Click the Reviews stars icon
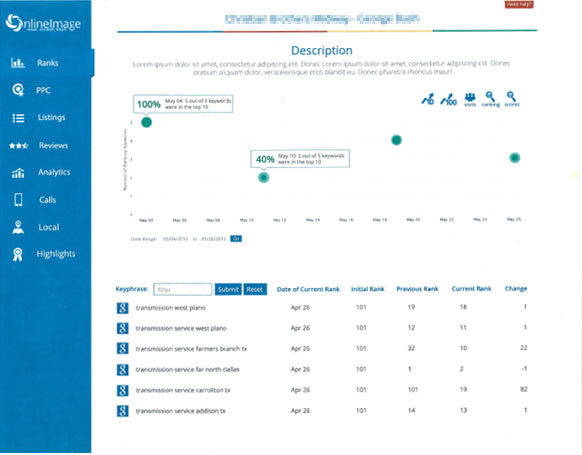The image size is (582, 455). [x=19, y=145]
